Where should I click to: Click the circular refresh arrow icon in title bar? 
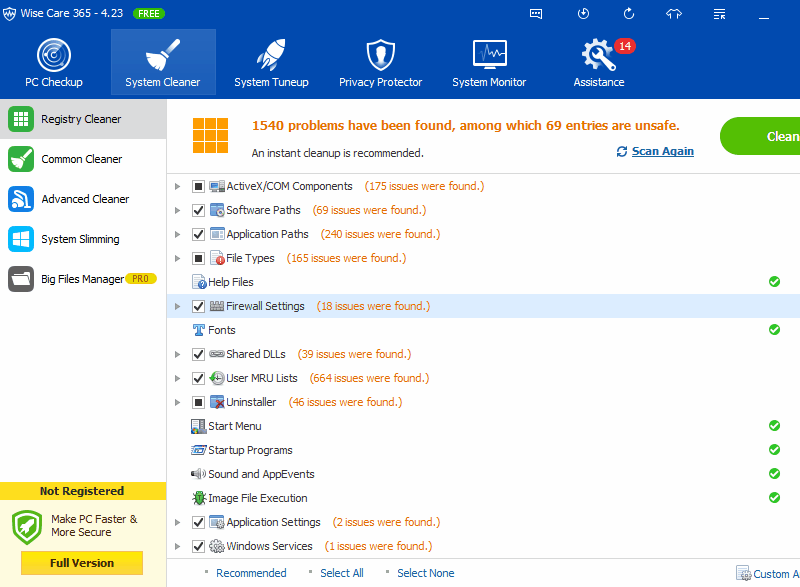coord(629,14)
